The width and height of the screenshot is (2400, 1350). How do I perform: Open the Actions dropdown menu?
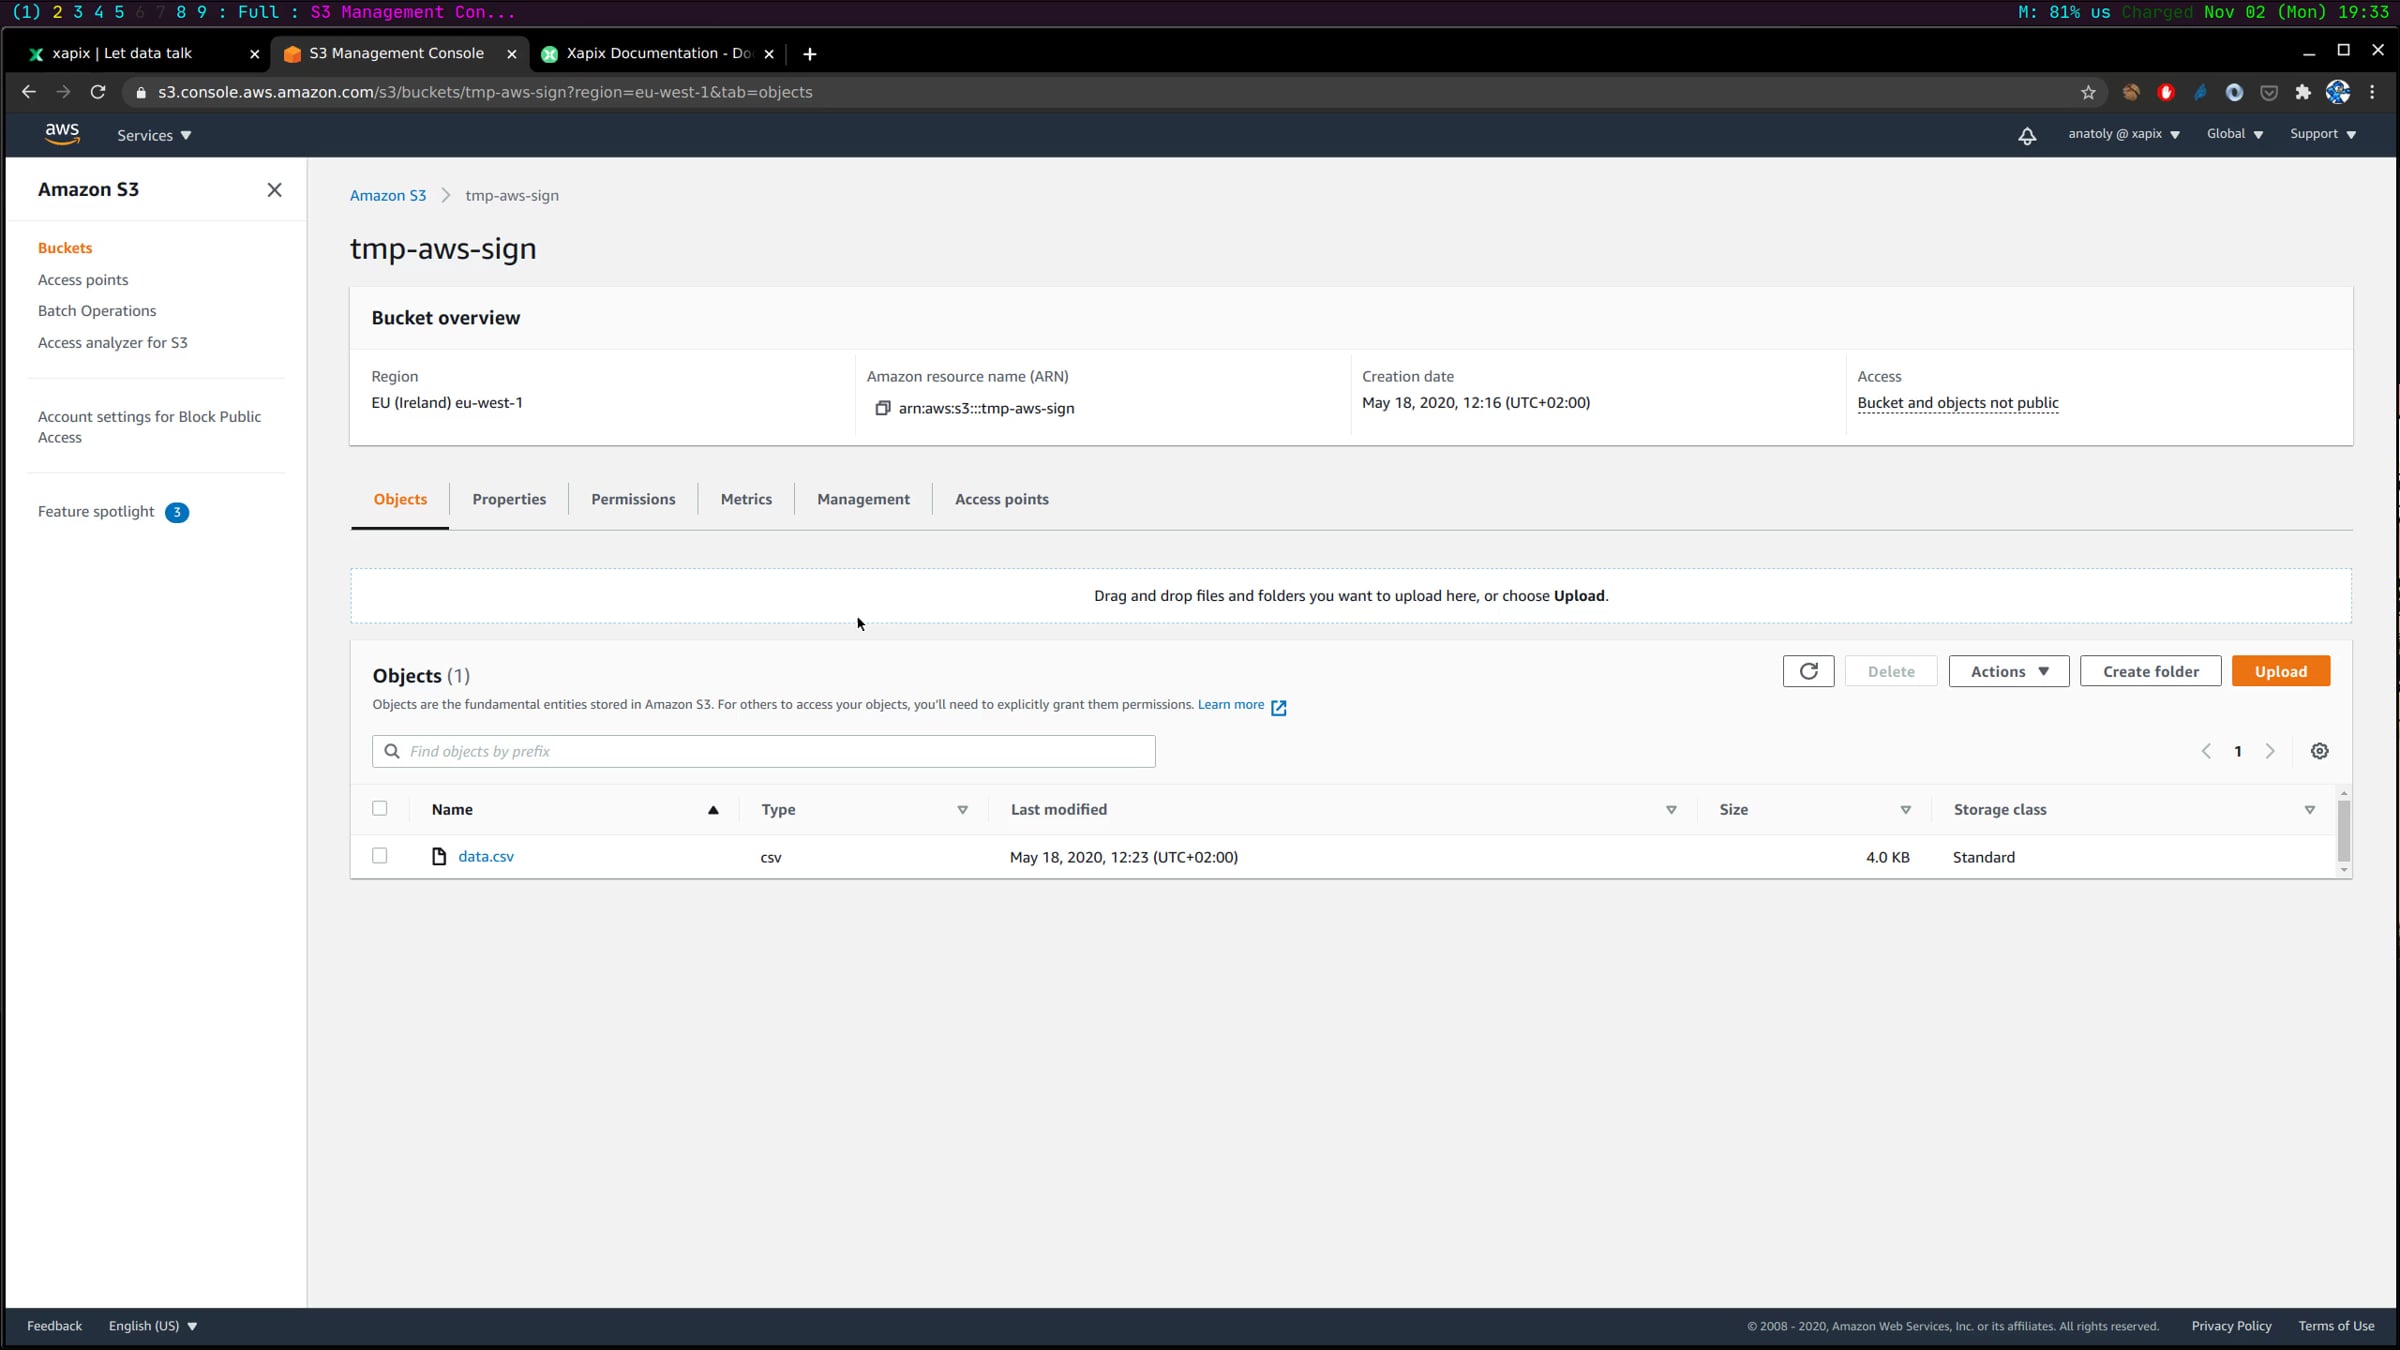(x=2008, y=671)
